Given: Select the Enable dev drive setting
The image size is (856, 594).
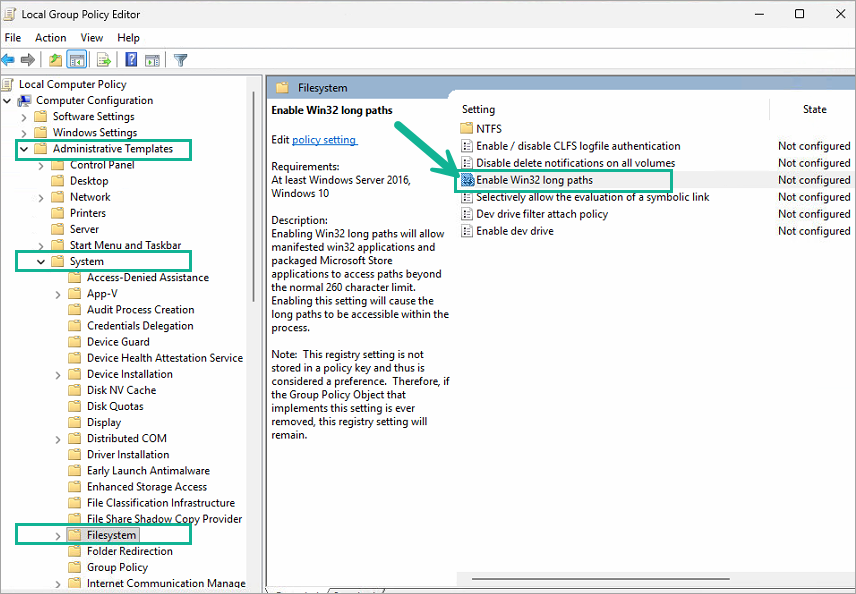Looking at the screenshot, I should click(514, 231).
